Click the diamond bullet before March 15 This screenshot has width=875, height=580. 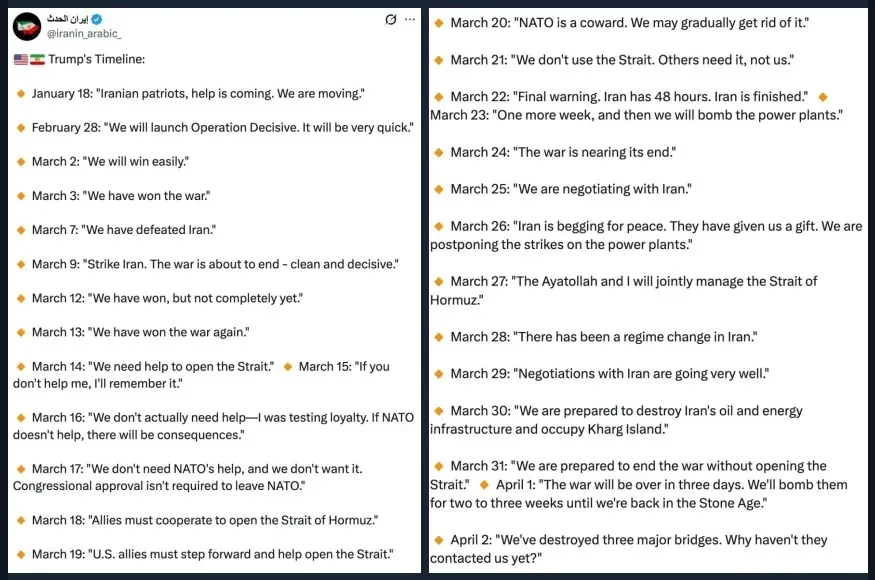pyautogui.click(x=288, y=367)
